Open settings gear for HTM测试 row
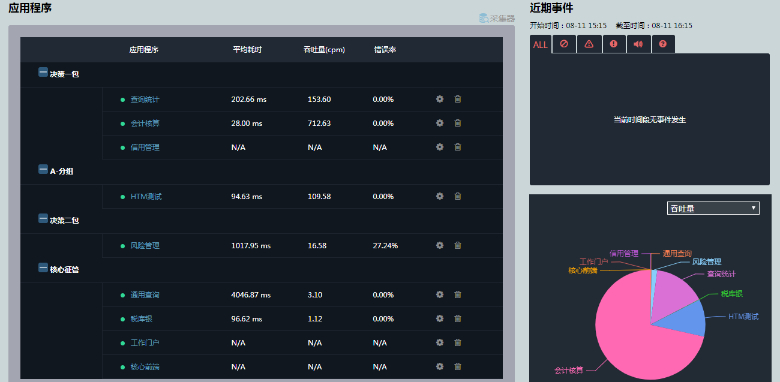780x382 pixels. (x=440, y=196)
